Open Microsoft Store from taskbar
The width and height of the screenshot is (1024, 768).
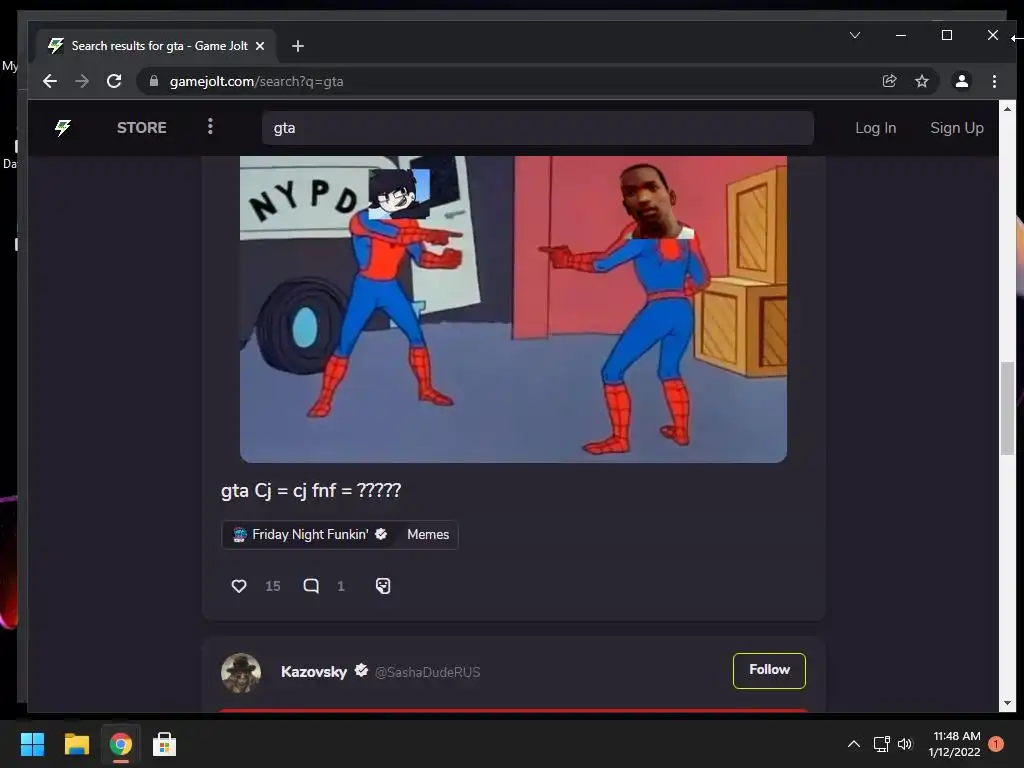[165, 744]
